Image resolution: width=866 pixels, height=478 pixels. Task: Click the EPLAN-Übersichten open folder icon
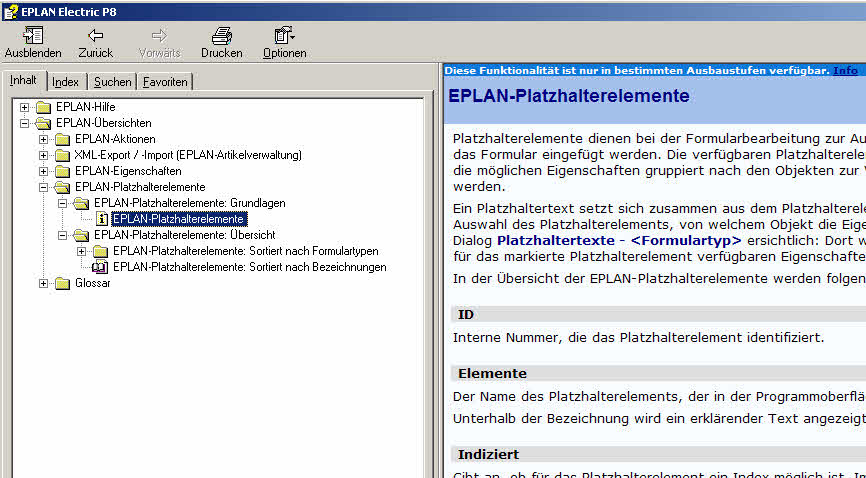[x=43, y=123]
